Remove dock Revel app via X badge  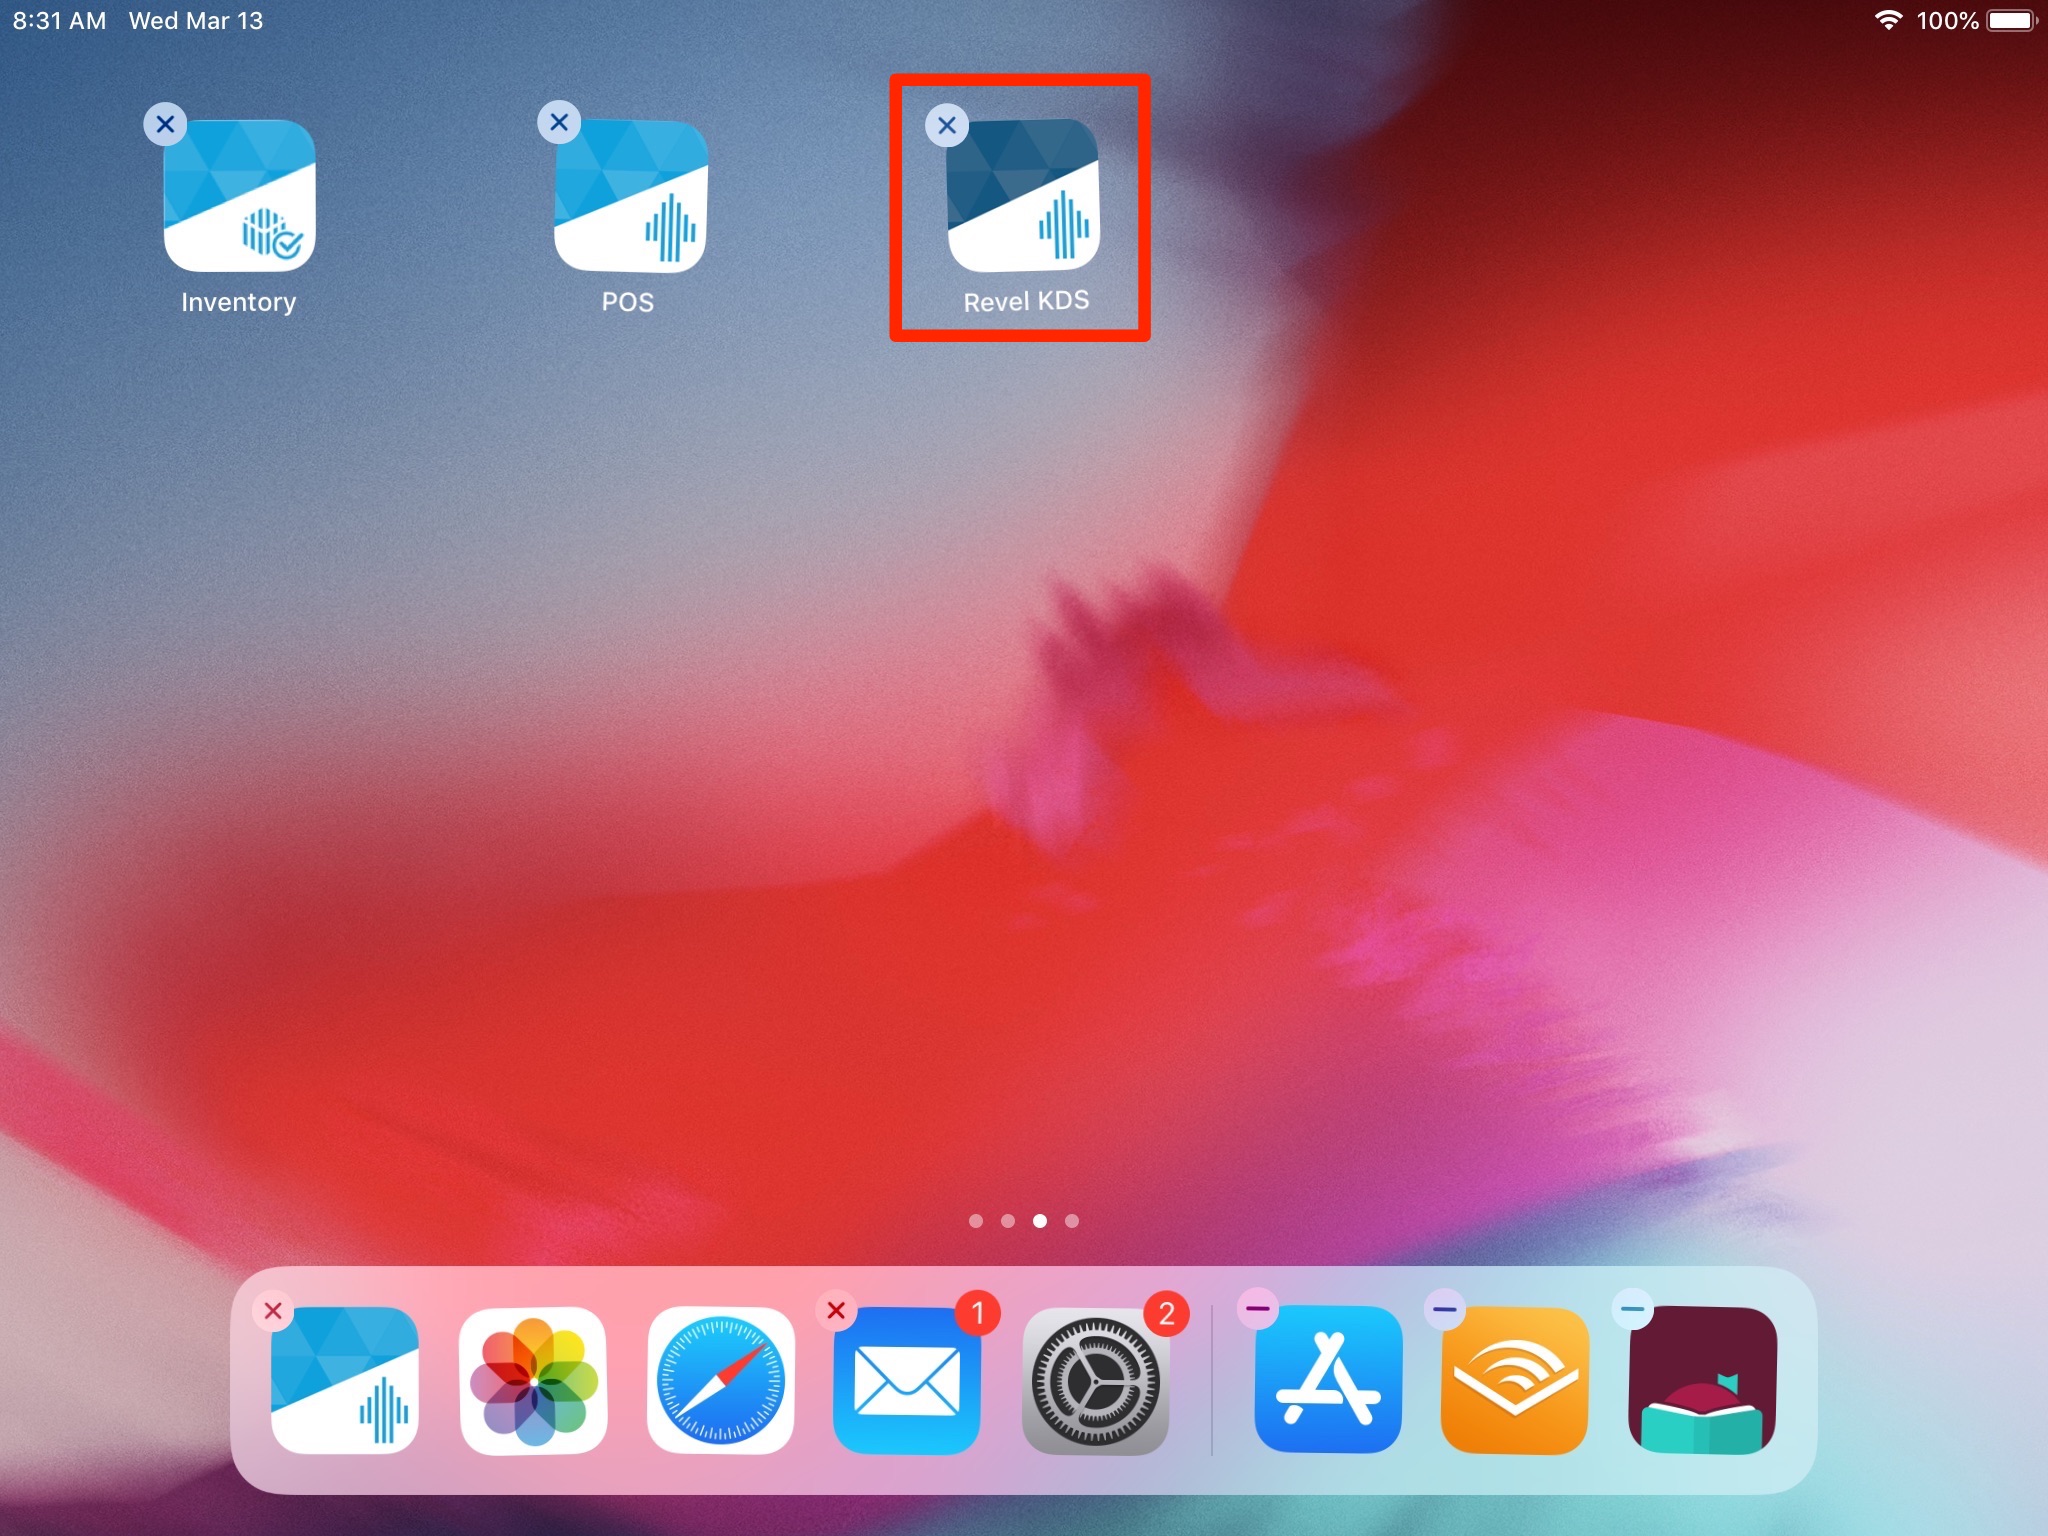[273, 1310]
